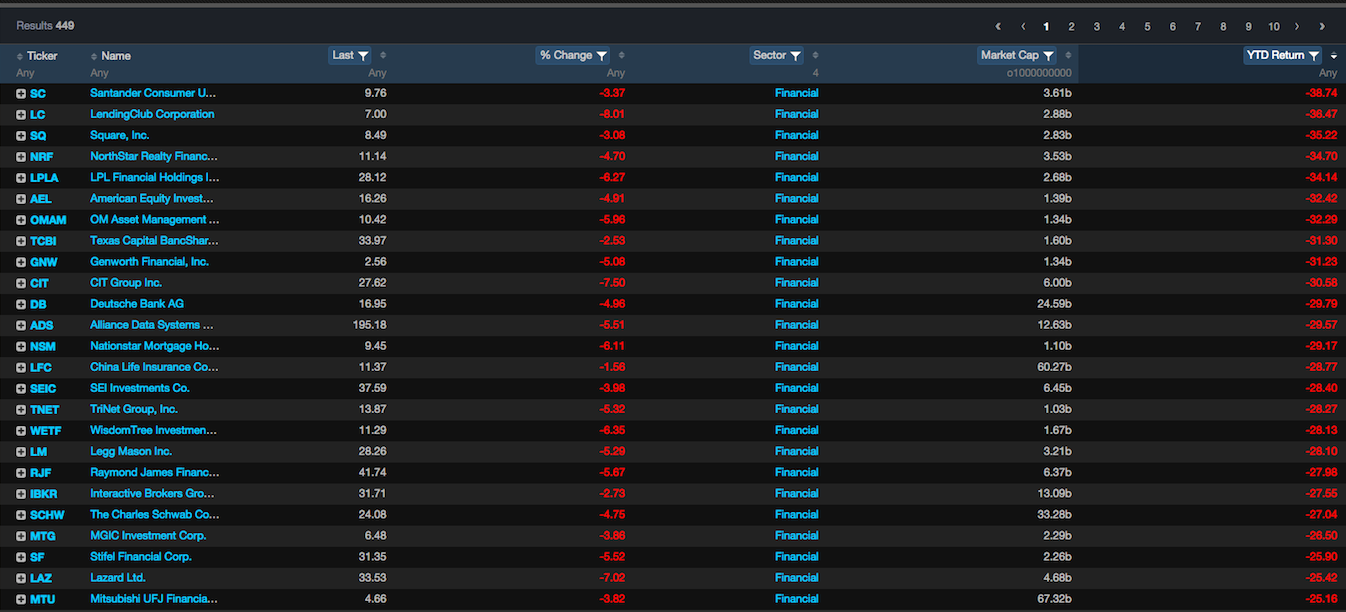Jump to the last results page

tap(1322, 27)
